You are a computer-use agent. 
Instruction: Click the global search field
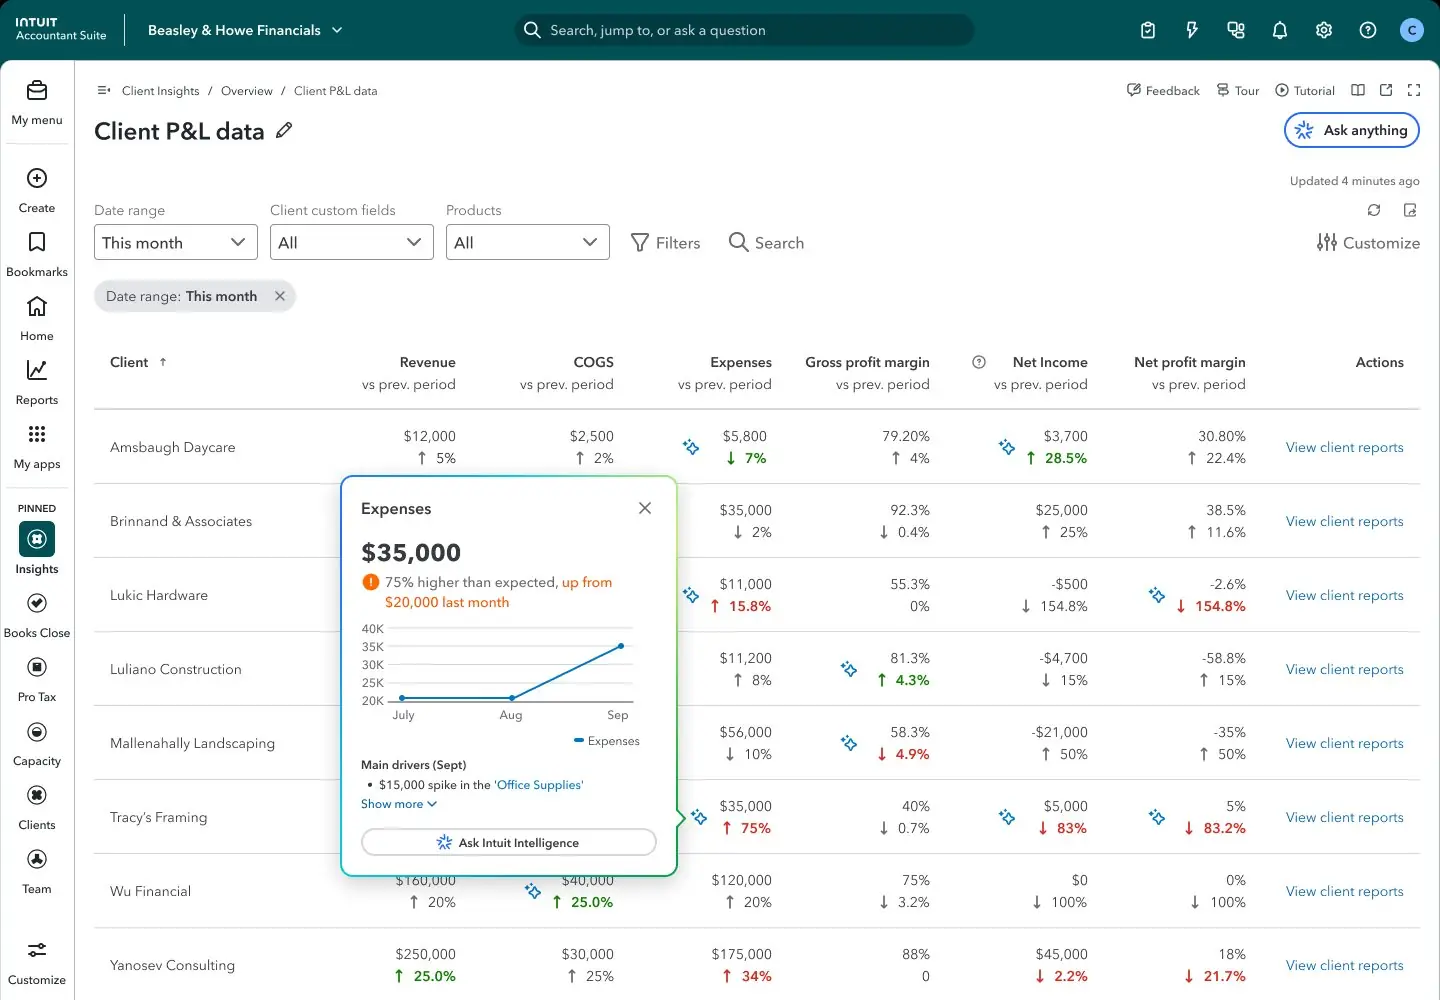coord(744,30)
